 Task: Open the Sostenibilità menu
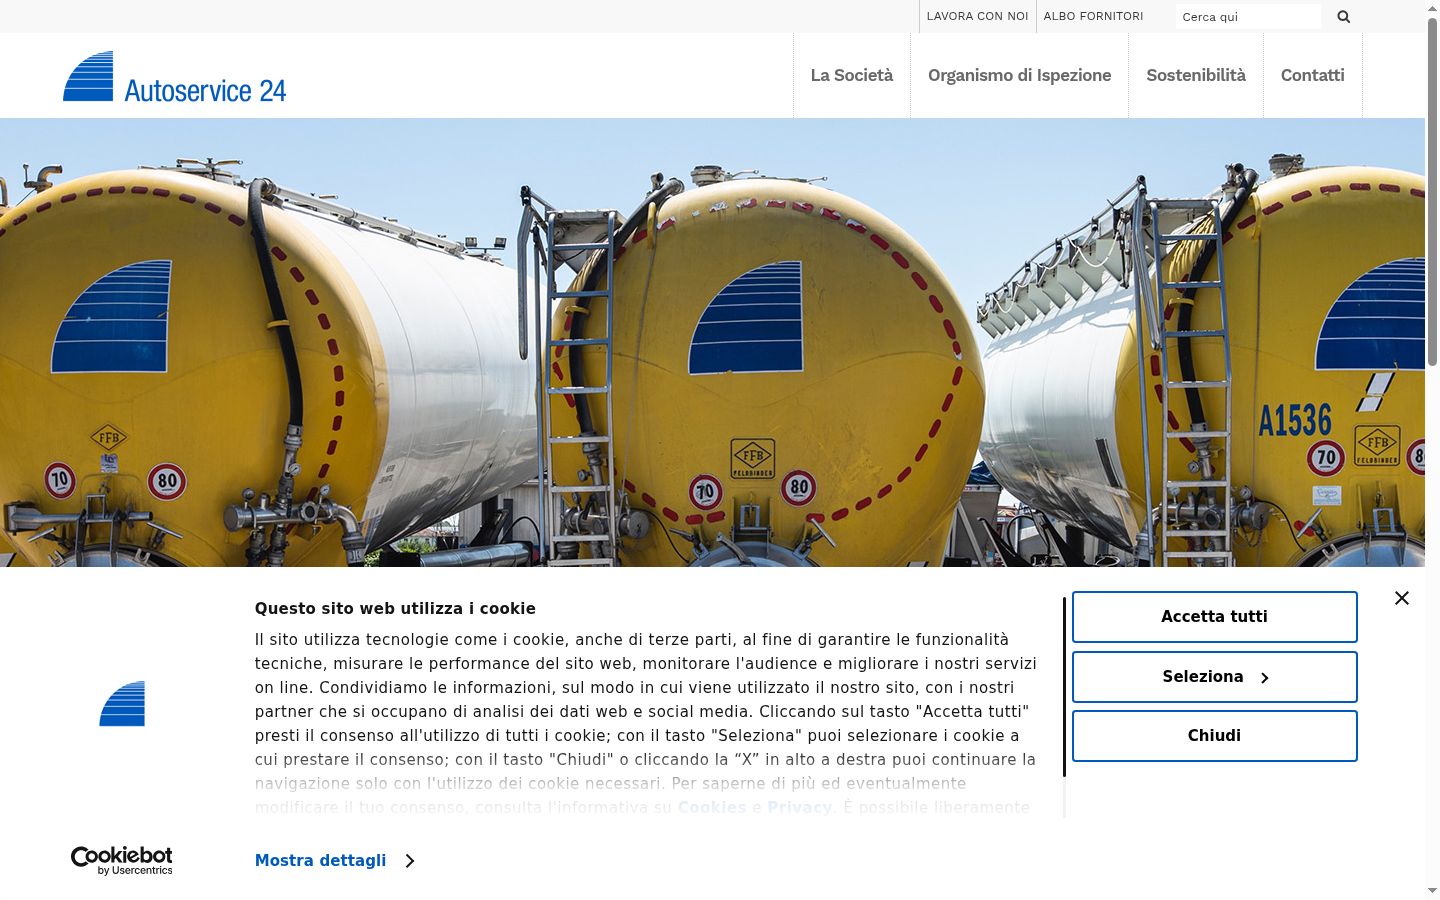[1196, 75]
